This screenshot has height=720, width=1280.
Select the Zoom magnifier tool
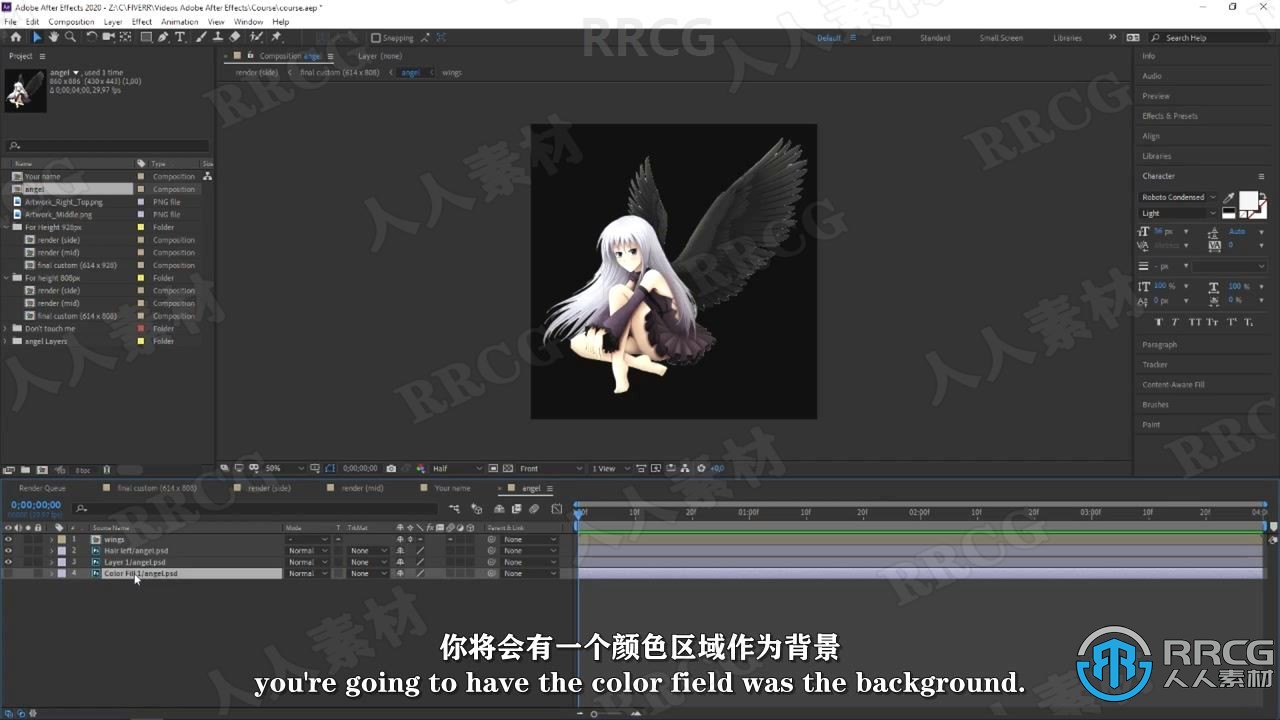pyautogui.click(x=70, y=37)
